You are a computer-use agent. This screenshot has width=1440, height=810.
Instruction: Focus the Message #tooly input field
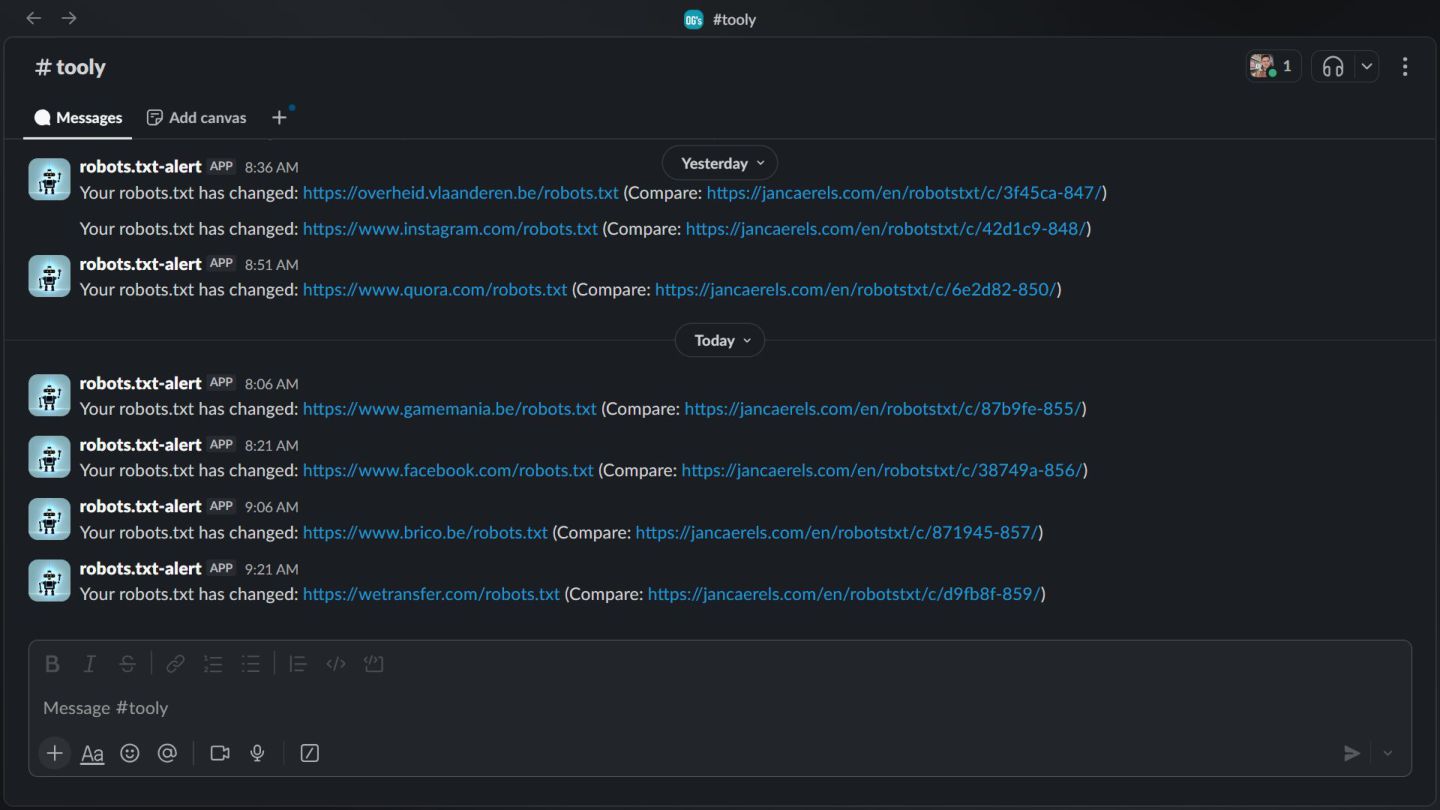click(720, 708)
